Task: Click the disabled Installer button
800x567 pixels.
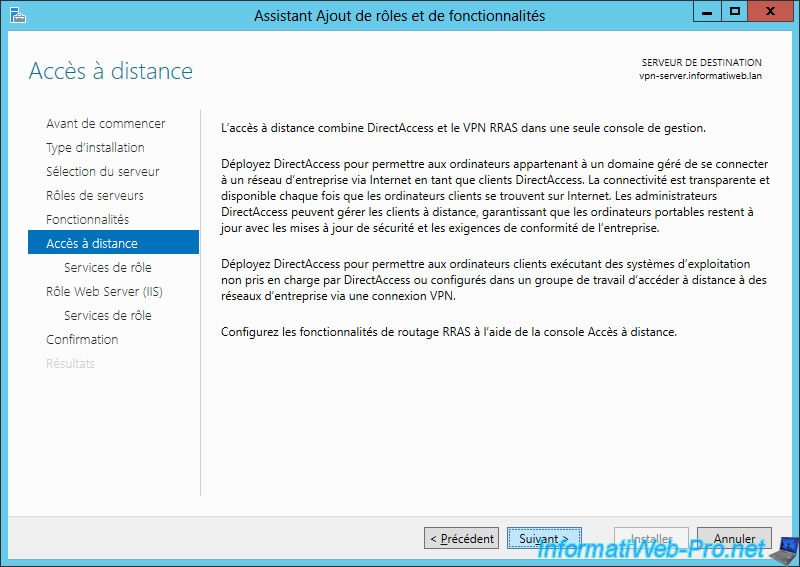Action: click(x=651, y=538)
